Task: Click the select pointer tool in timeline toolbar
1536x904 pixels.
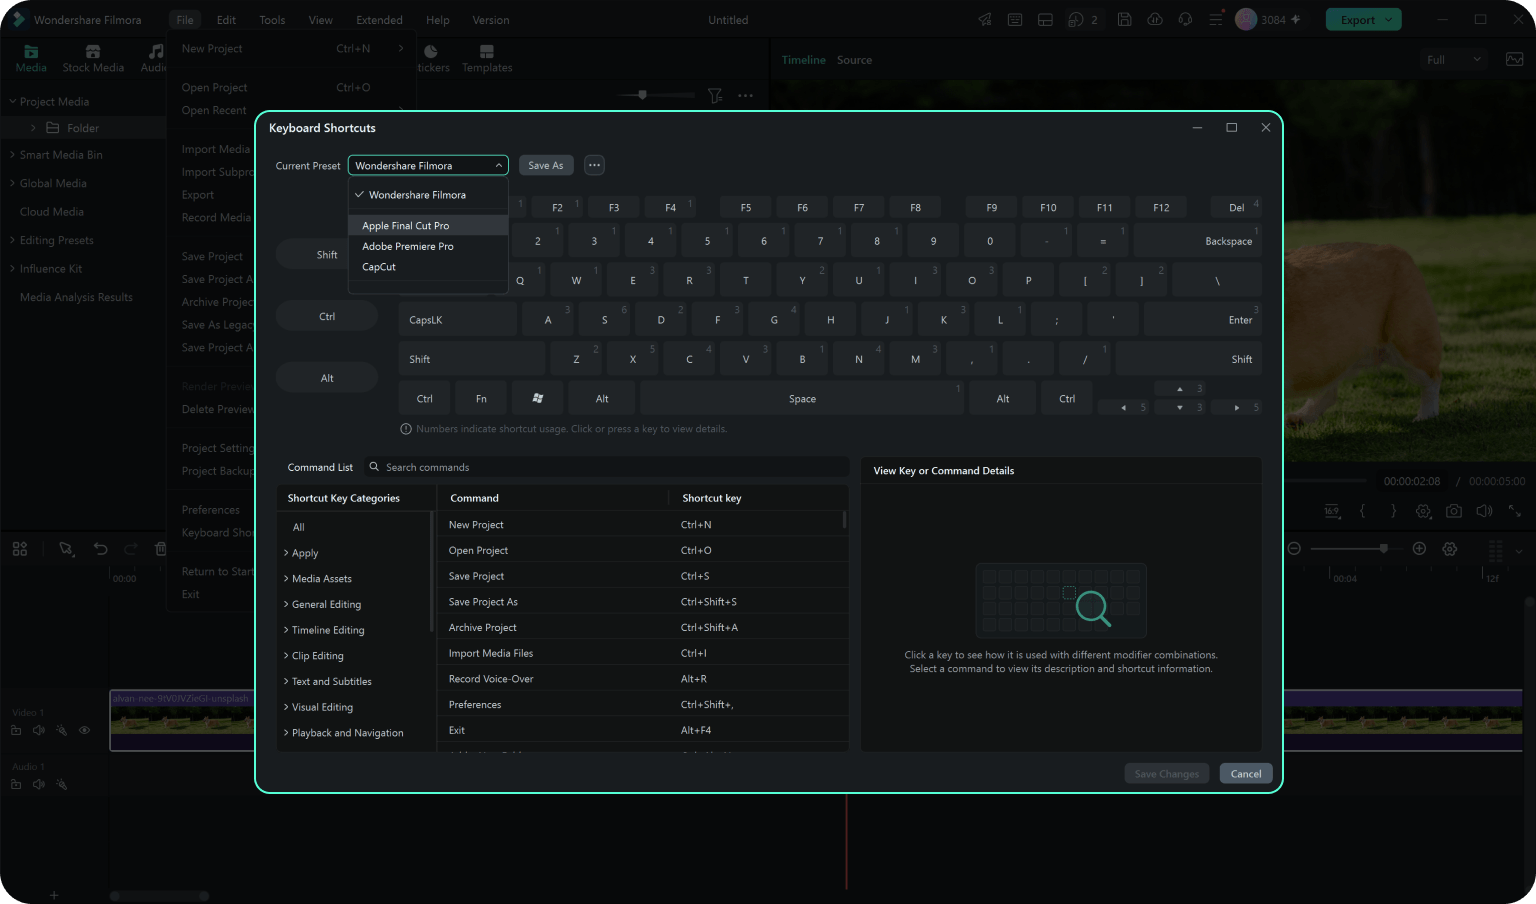Action: 66,549
